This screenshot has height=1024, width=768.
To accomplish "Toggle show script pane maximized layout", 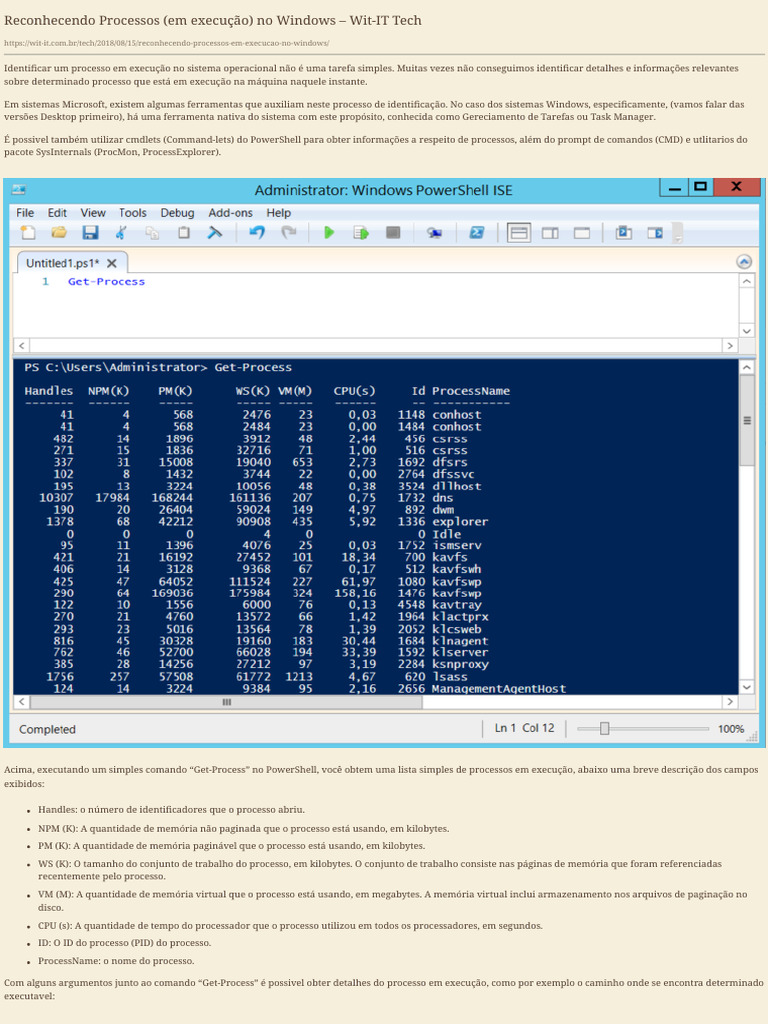I will (581, 233).
